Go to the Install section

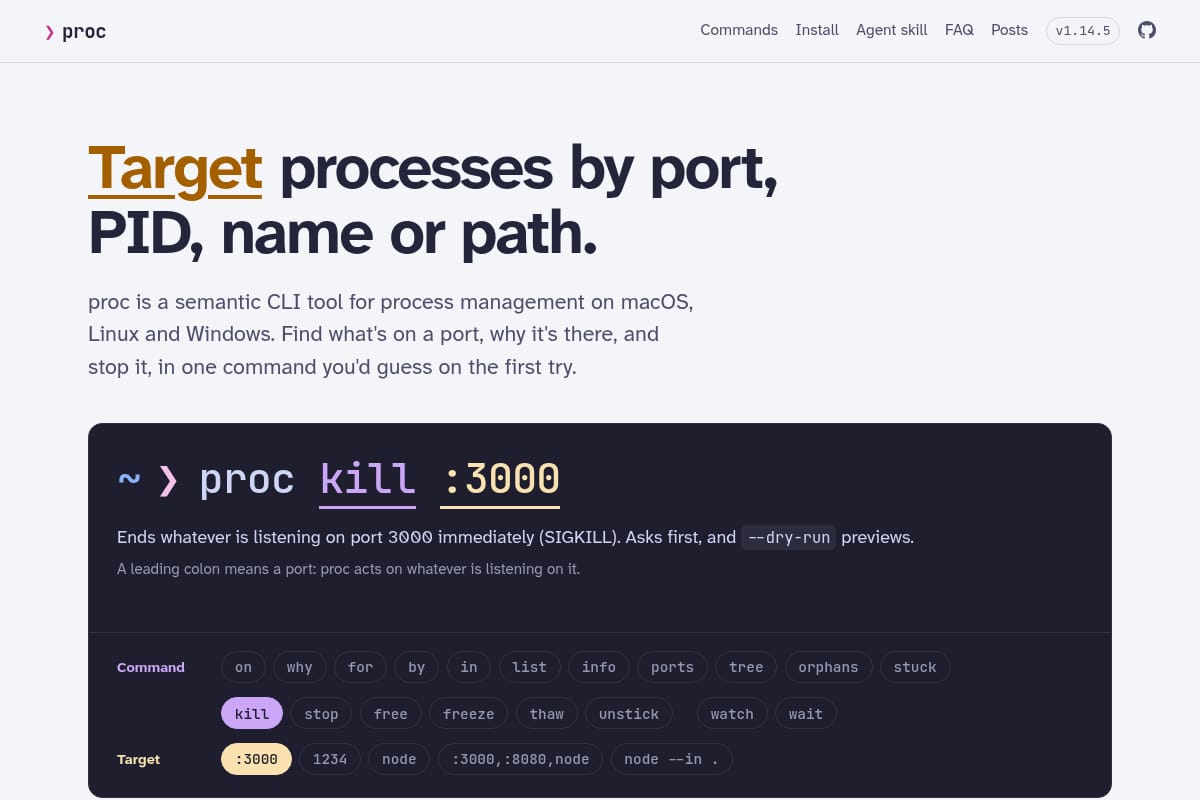point(817,30)
